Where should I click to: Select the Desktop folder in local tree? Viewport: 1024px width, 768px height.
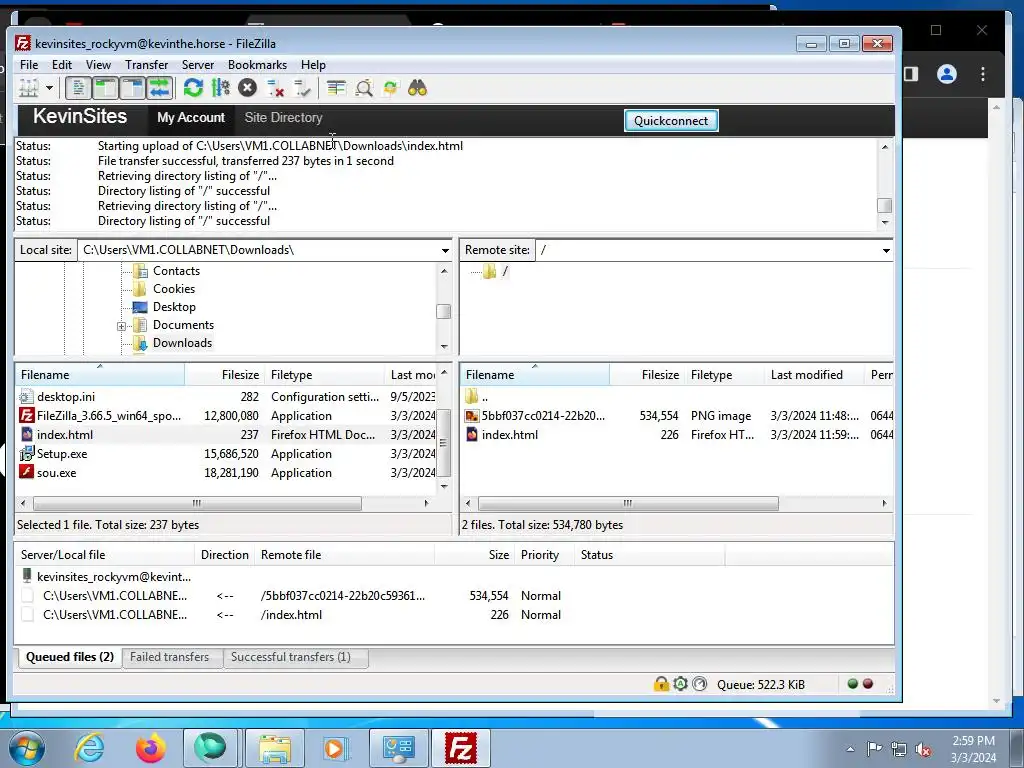point(174,307)
